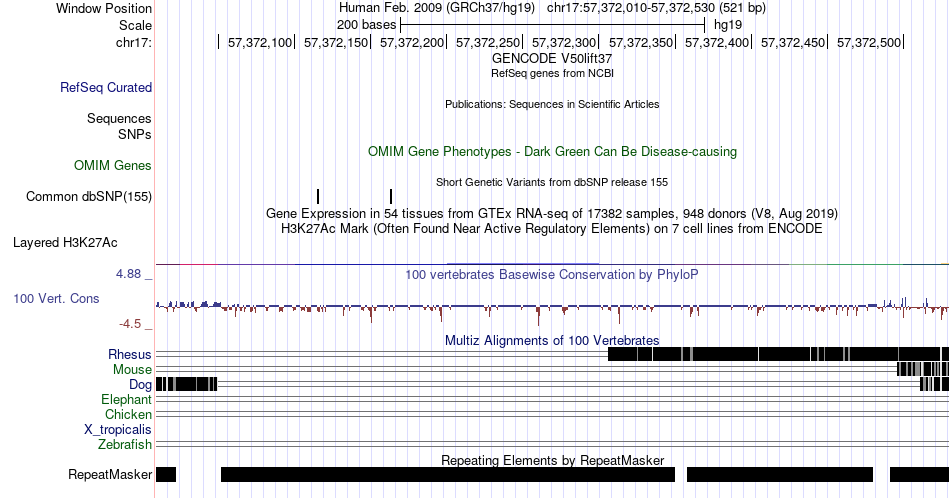Click the SNPs track label
The width and height of the screenshot is (950, 498).
pos(135,134)
